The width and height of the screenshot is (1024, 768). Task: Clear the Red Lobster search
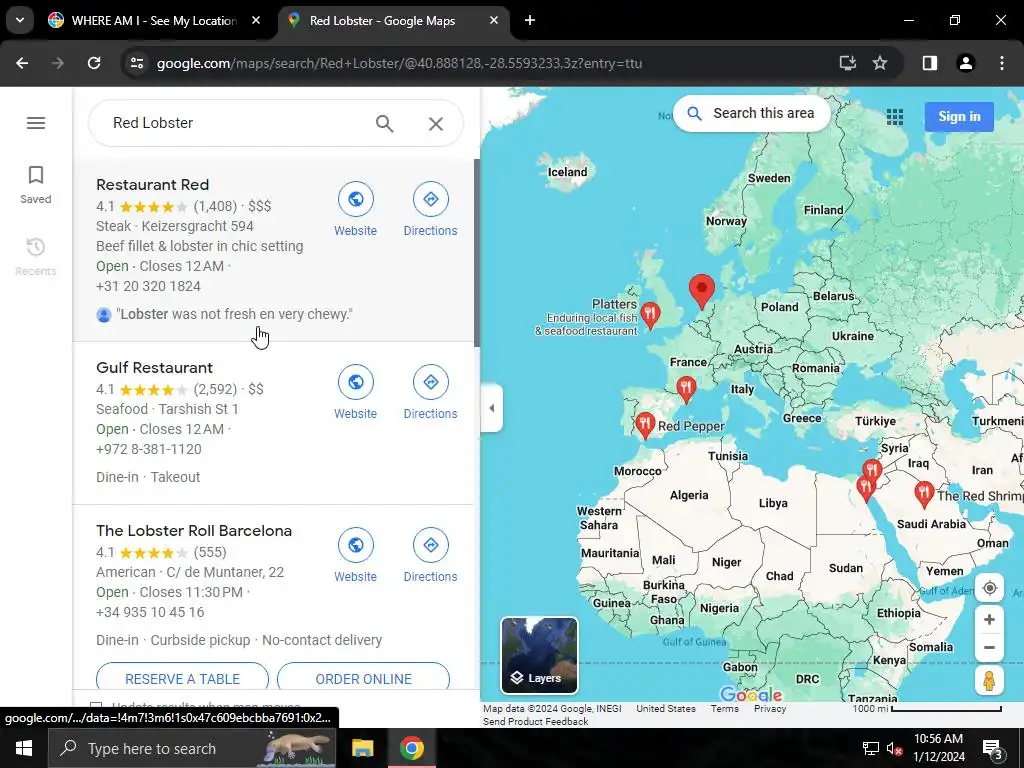(436, 123)
